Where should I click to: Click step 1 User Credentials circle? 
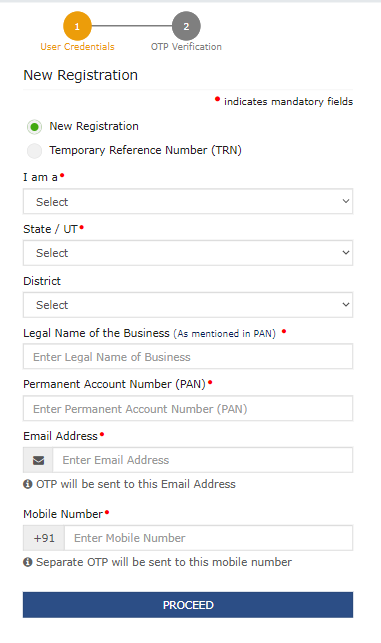pyautogui.click(x=77, y=26)
